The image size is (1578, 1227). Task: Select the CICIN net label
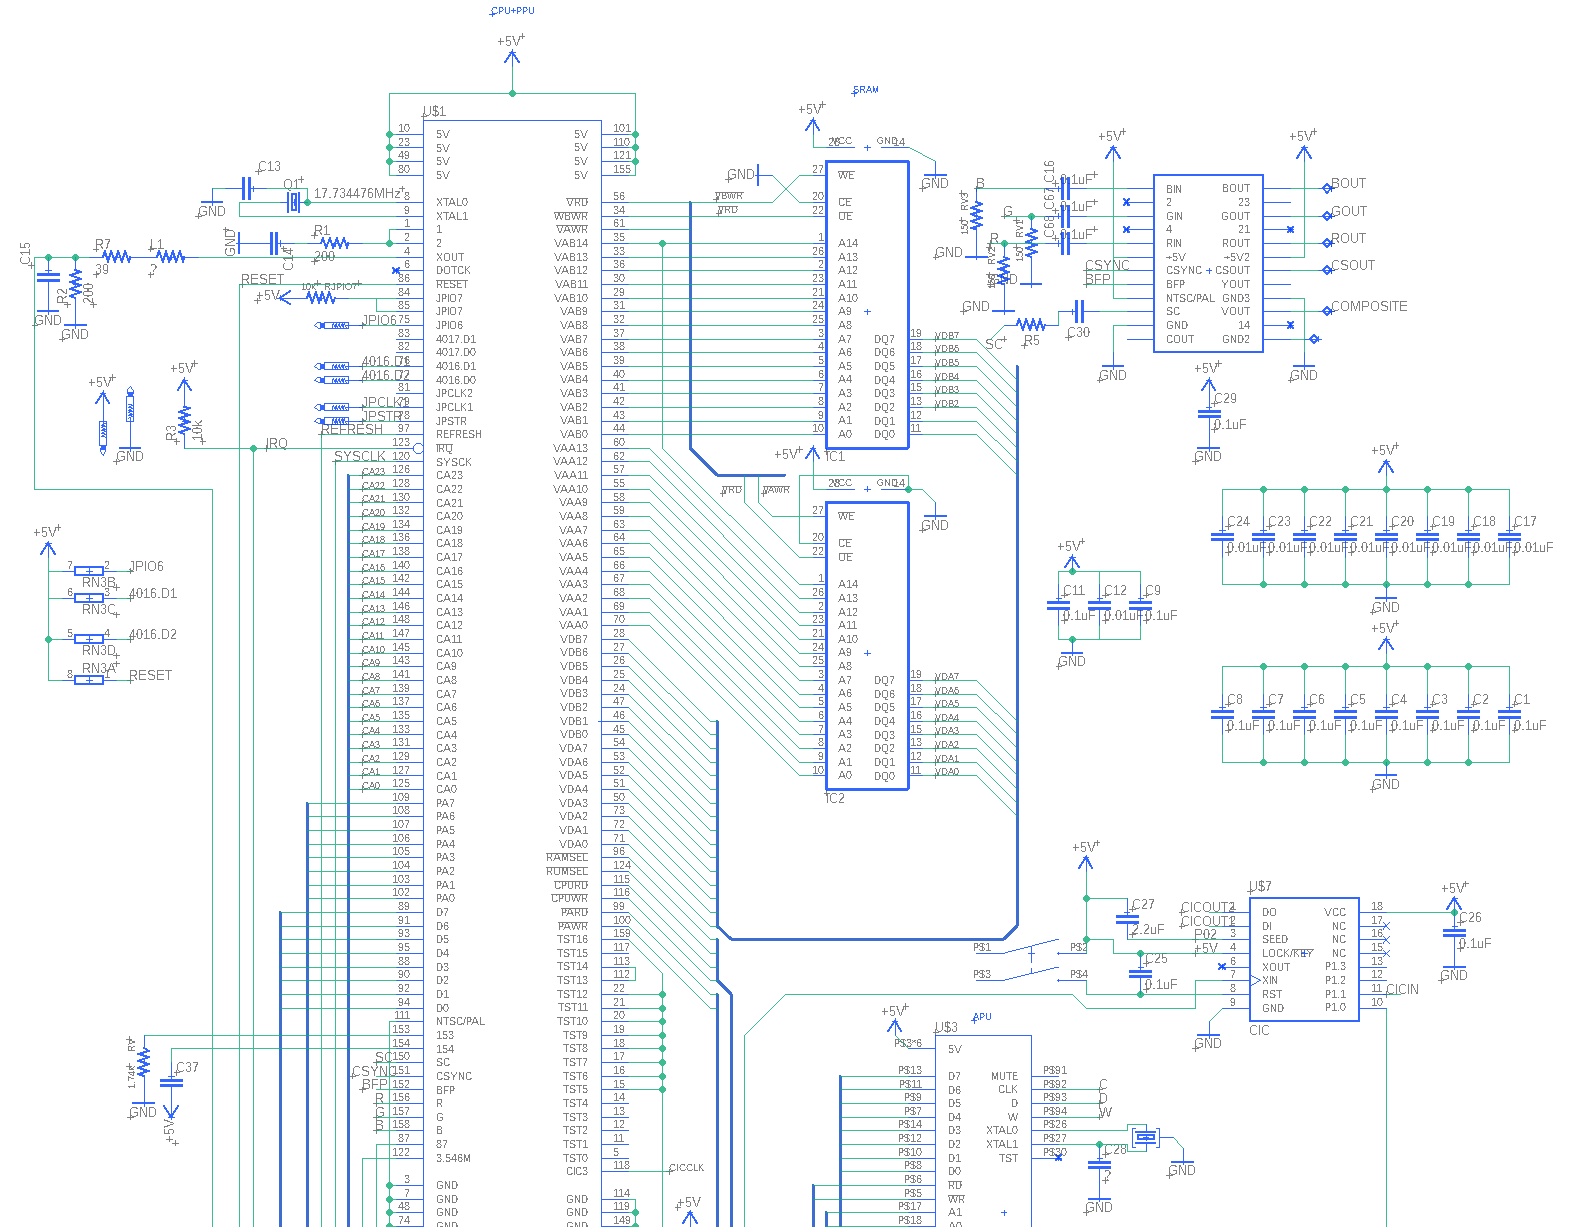tap(1402, 989)
